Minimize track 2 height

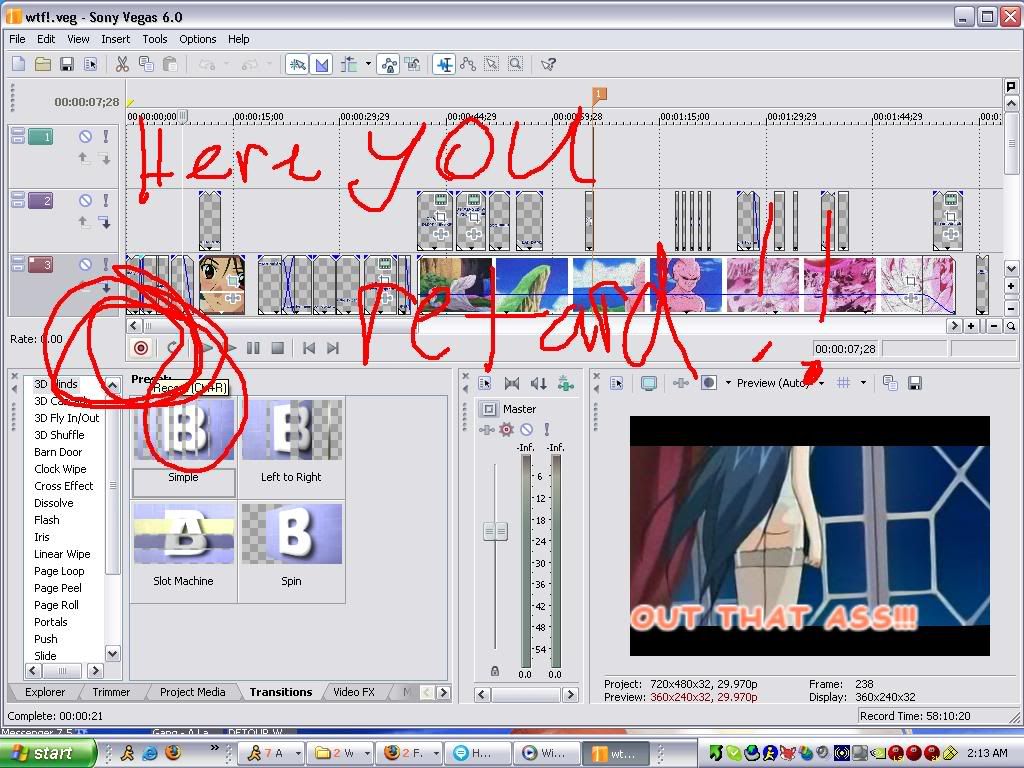(18, 196)
